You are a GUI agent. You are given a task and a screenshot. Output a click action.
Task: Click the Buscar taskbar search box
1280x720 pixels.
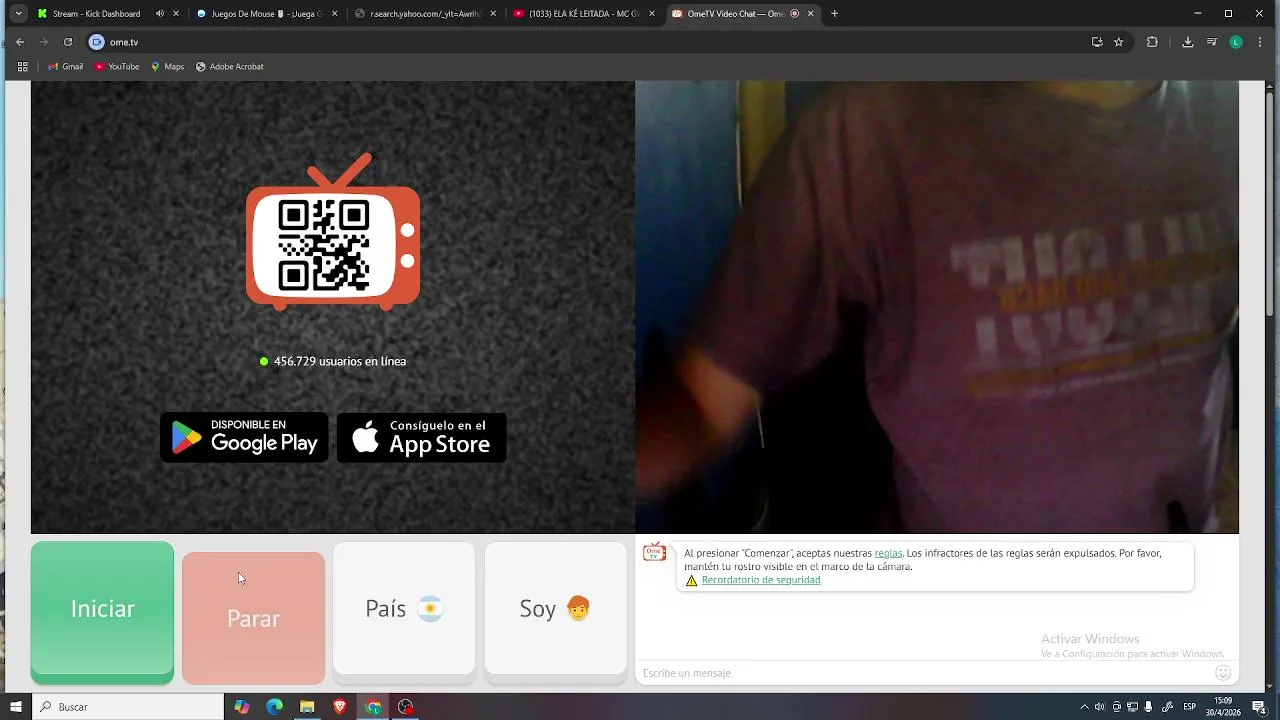(x=128, y=707)
